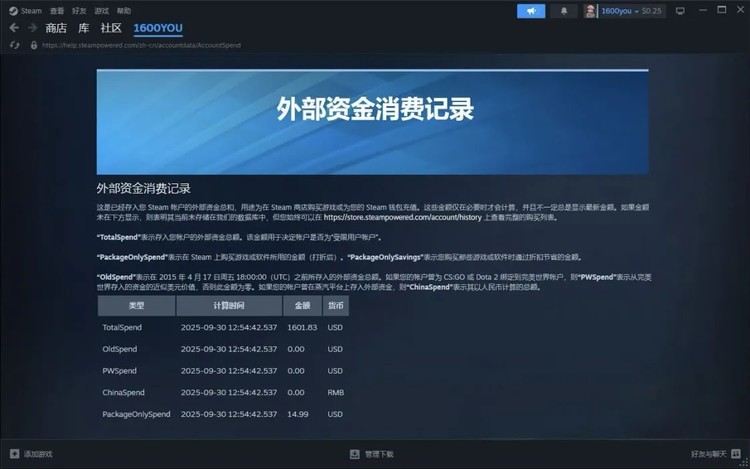750x469 pixels.
Task: Click the 计算时间 column header
Action: coord(229,305)
